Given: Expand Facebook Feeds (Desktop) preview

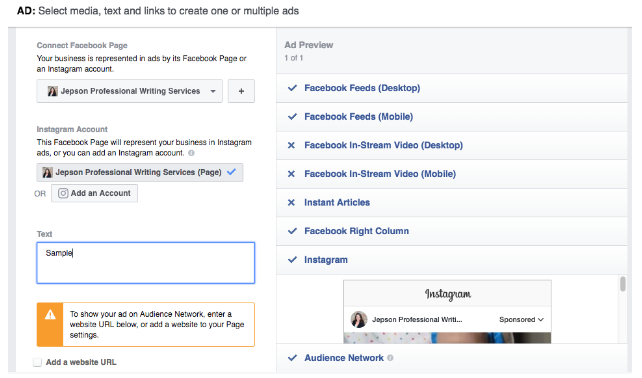Looking at the screenshot, I should click(452, 88).
